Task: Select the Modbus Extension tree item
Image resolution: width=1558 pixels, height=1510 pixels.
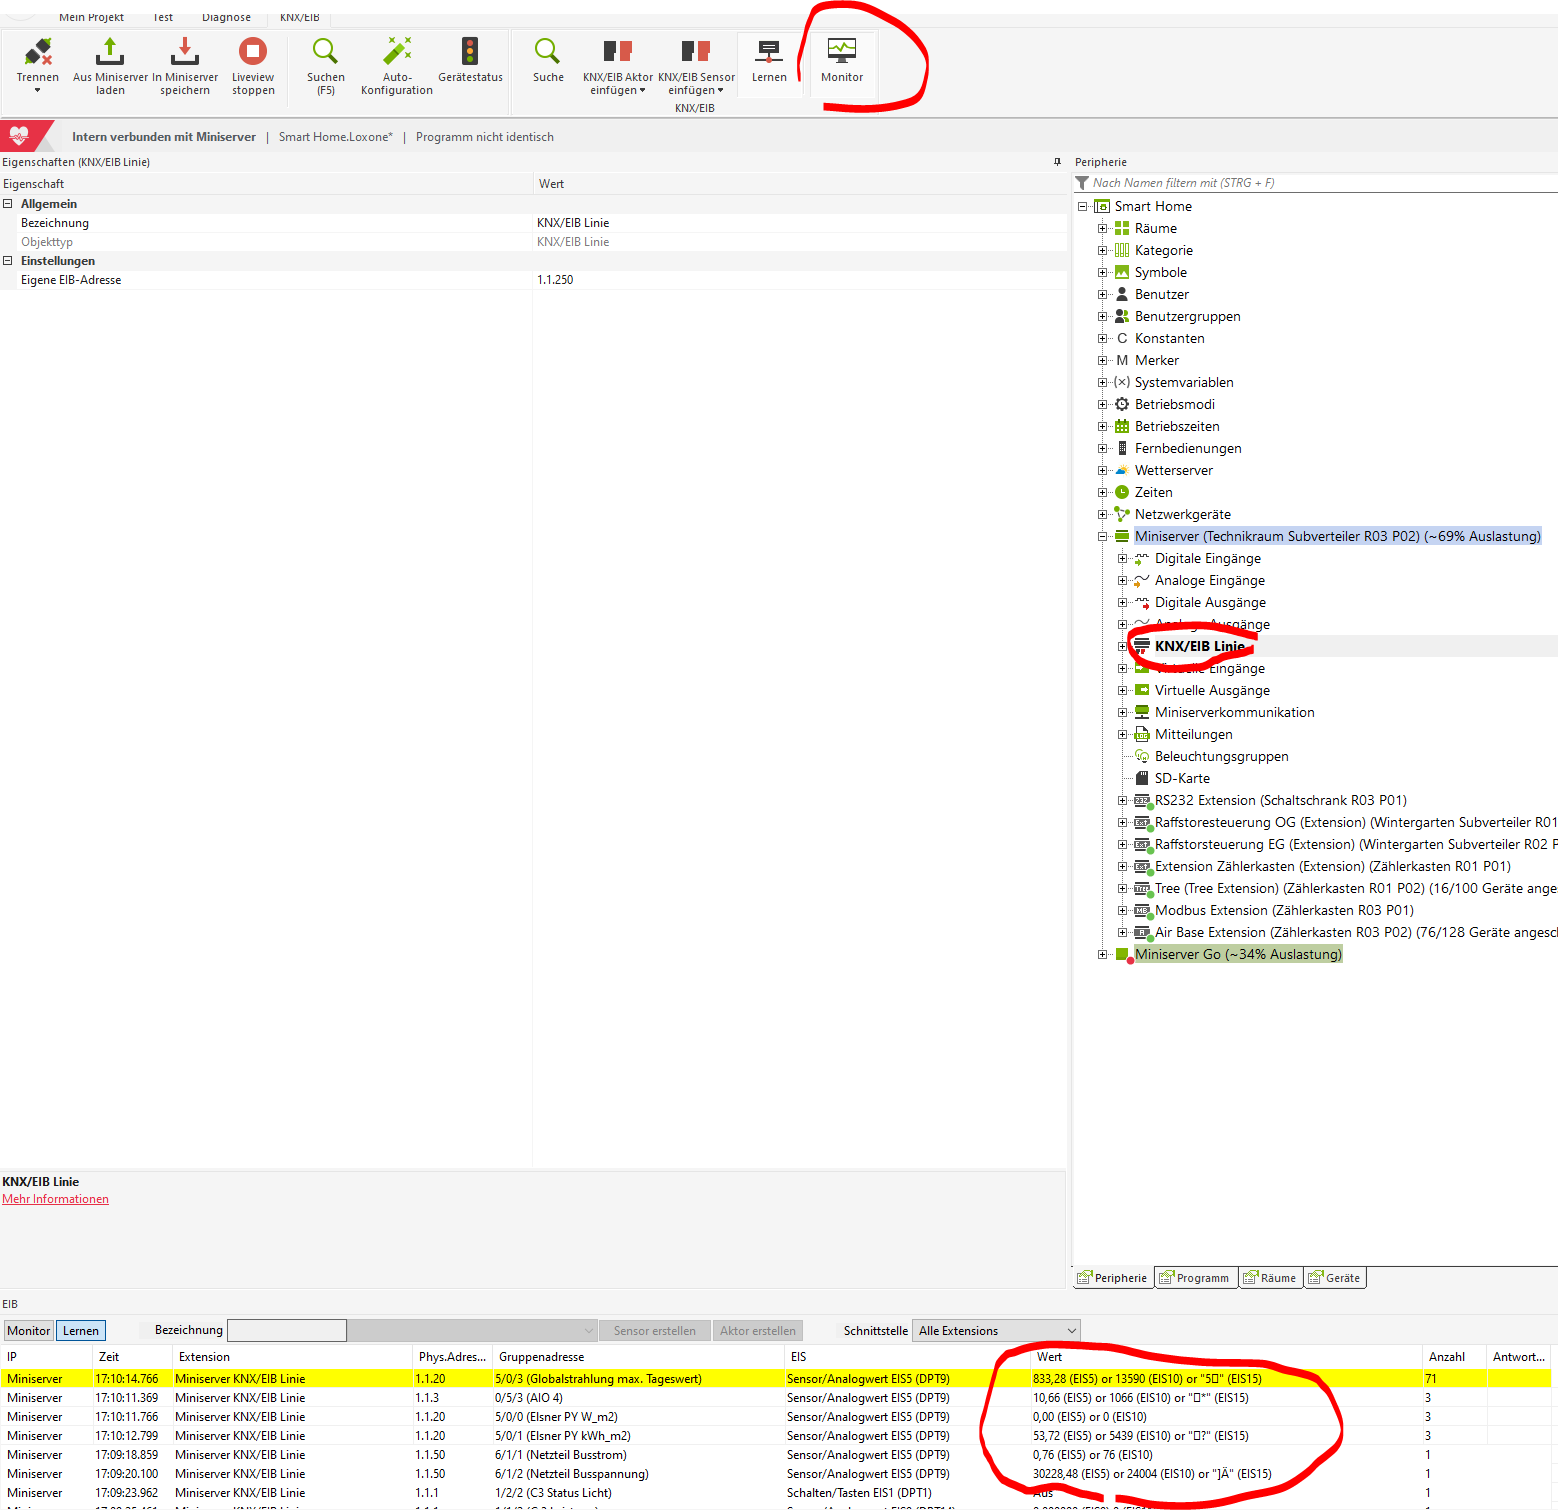Action: coord(1284,910)
